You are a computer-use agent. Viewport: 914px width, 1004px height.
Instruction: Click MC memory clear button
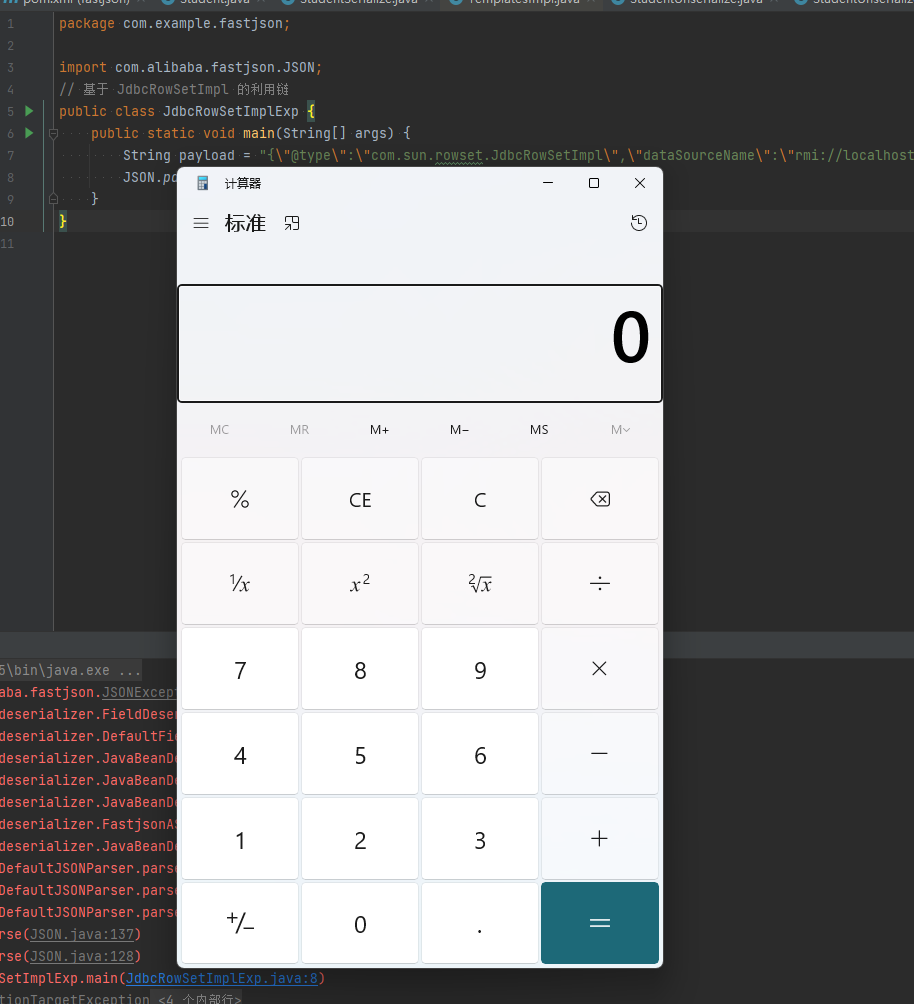[x=220, y=430]
